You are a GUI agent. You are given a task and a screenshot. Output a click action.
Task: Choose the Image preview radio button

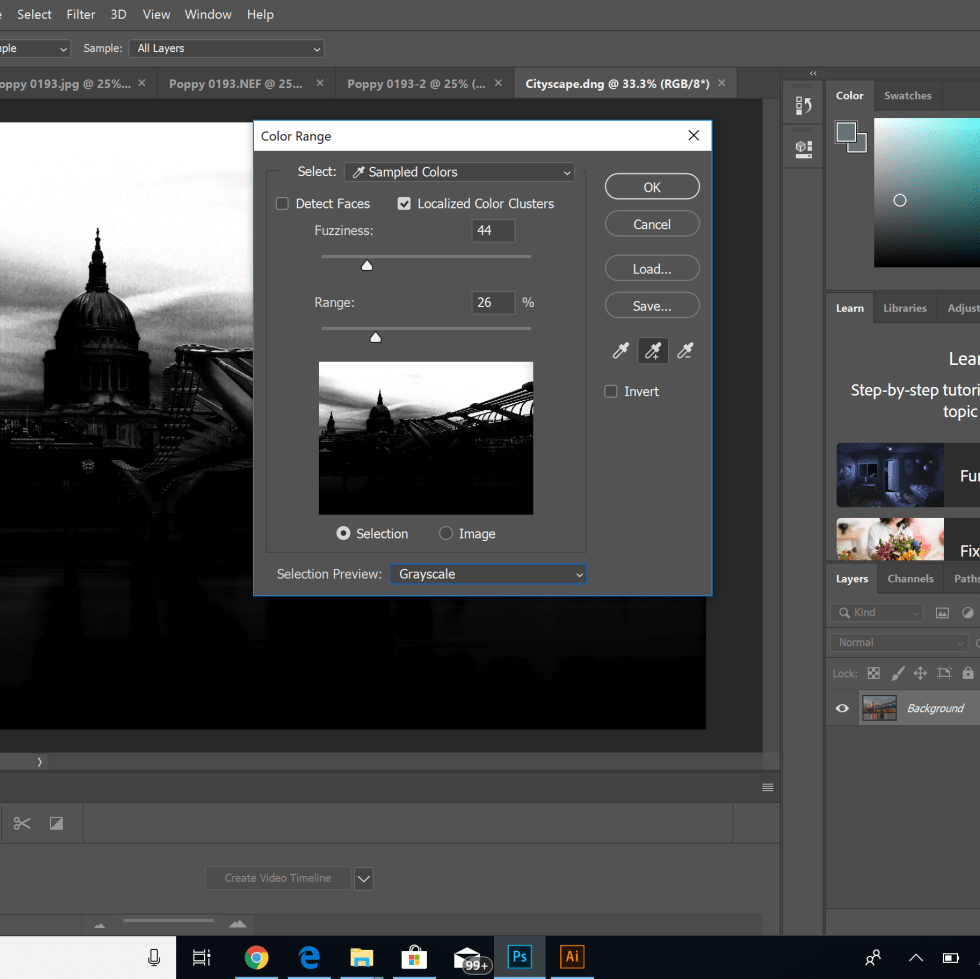point(446,534)
